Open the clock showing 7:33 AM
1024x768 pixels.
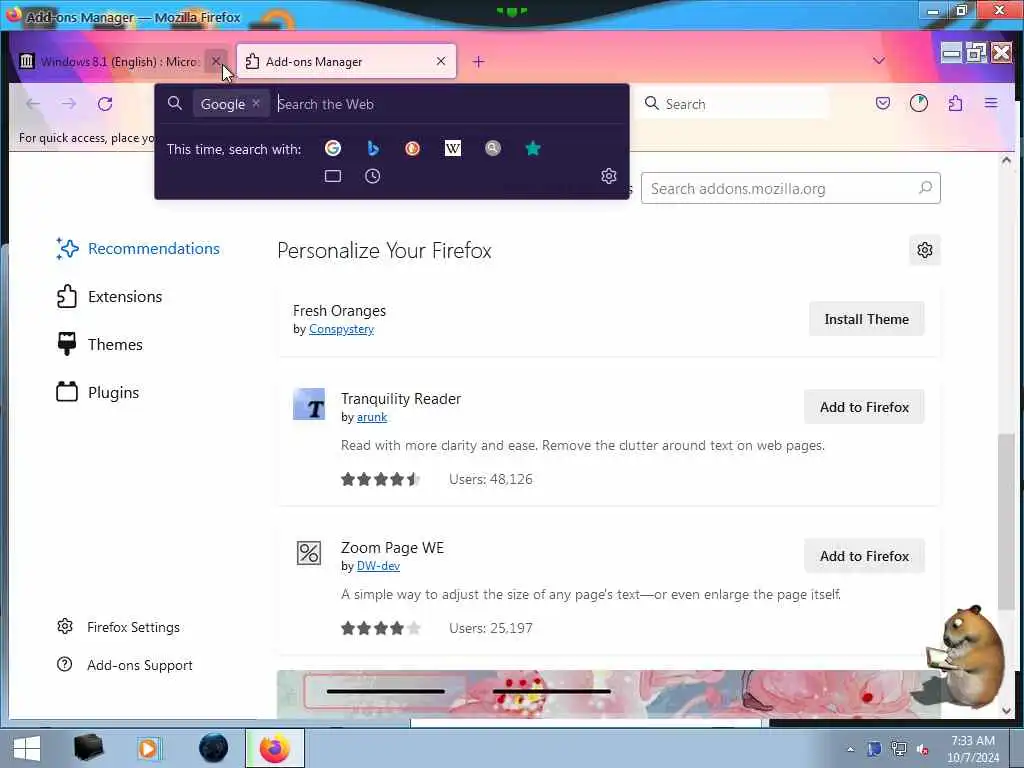(x=973, y=749)
